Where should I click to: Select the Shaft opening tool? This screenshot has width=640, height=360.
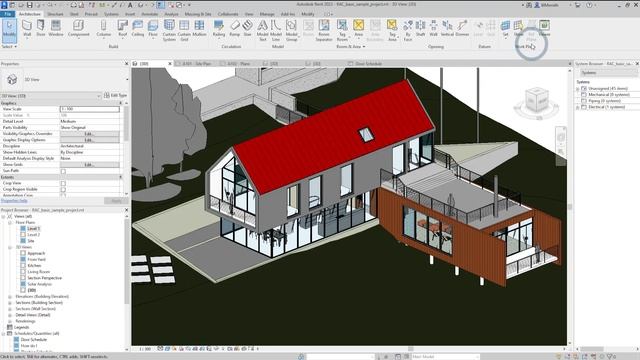[420, 29]
